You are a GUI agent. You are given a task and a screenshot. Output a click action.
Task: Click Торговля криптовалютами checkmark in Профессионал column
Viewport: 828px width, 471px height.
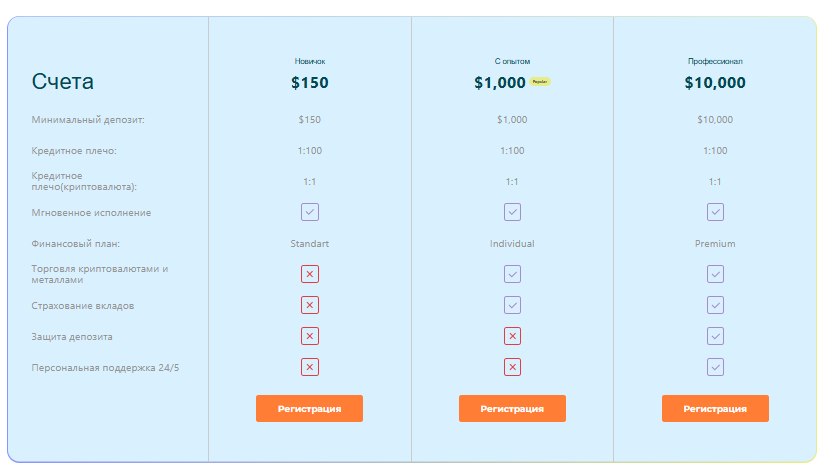(x=715, y=274)
